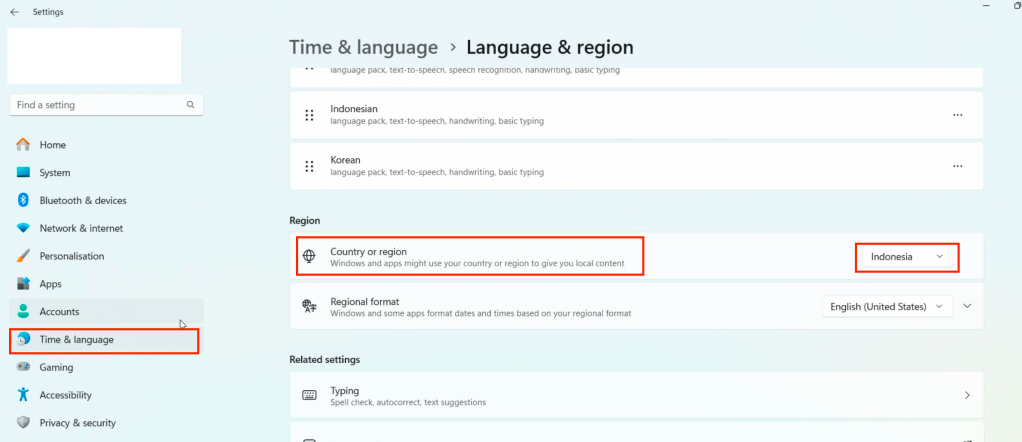
Task: Open Korean language more options menu
Action: (x=957, y=166)
